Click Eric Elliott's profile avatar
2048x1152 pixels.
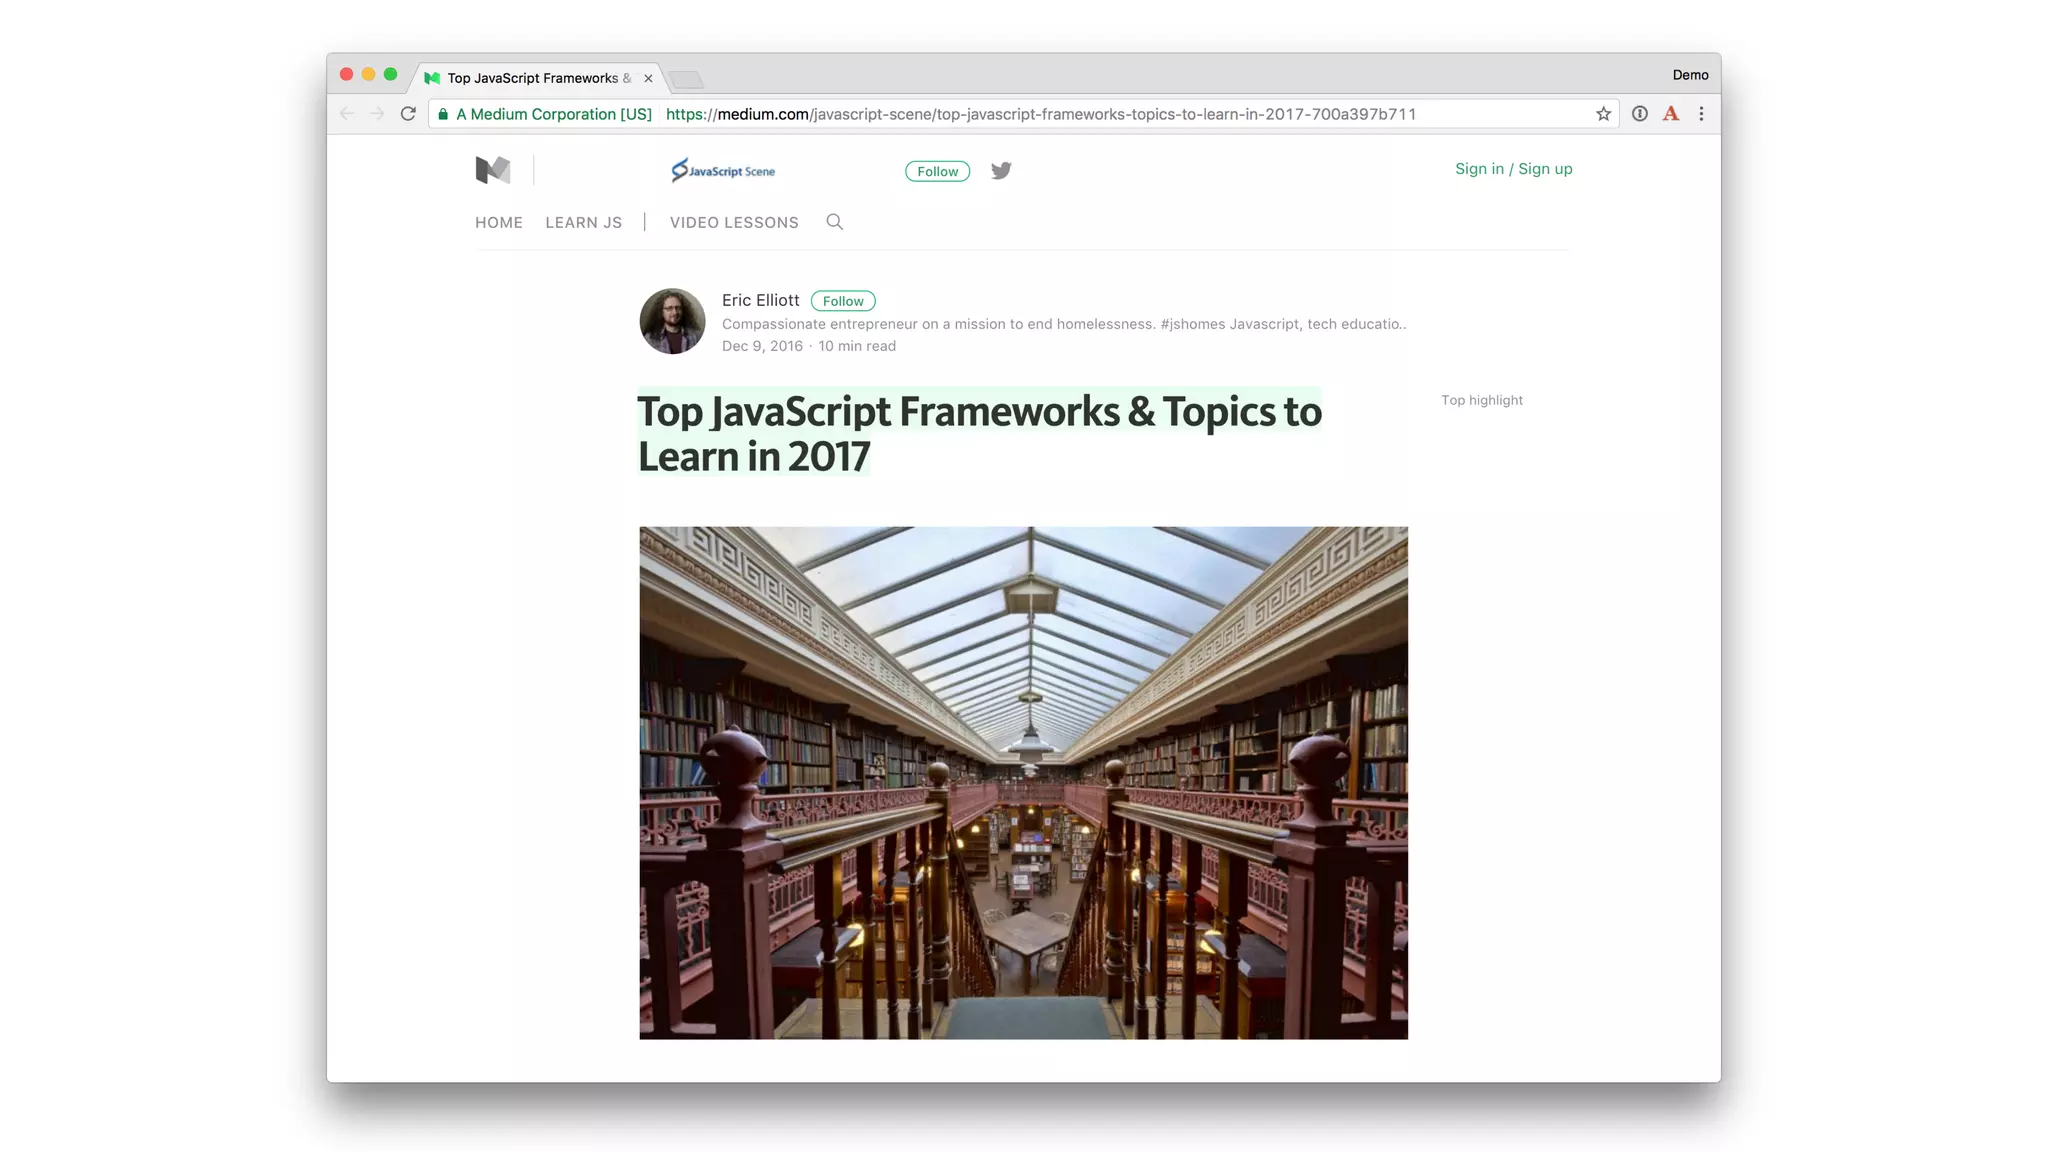tap(672, 321)
